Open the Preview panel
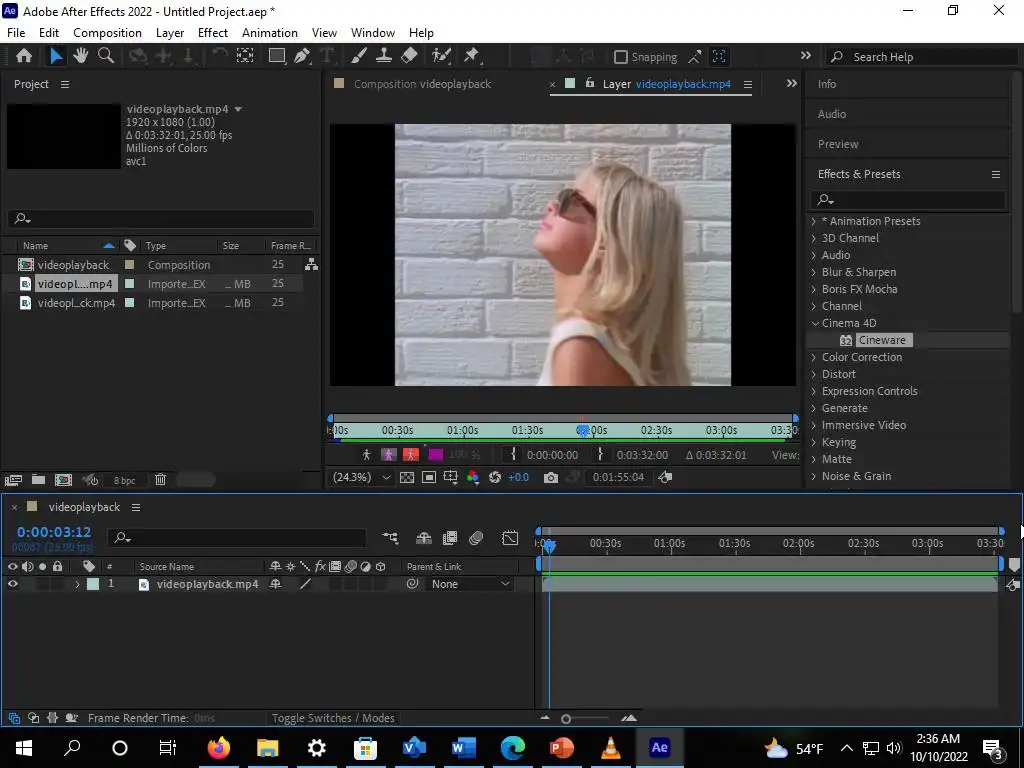1024x768 pixels. pyautogui.click(x=838, y=144)
